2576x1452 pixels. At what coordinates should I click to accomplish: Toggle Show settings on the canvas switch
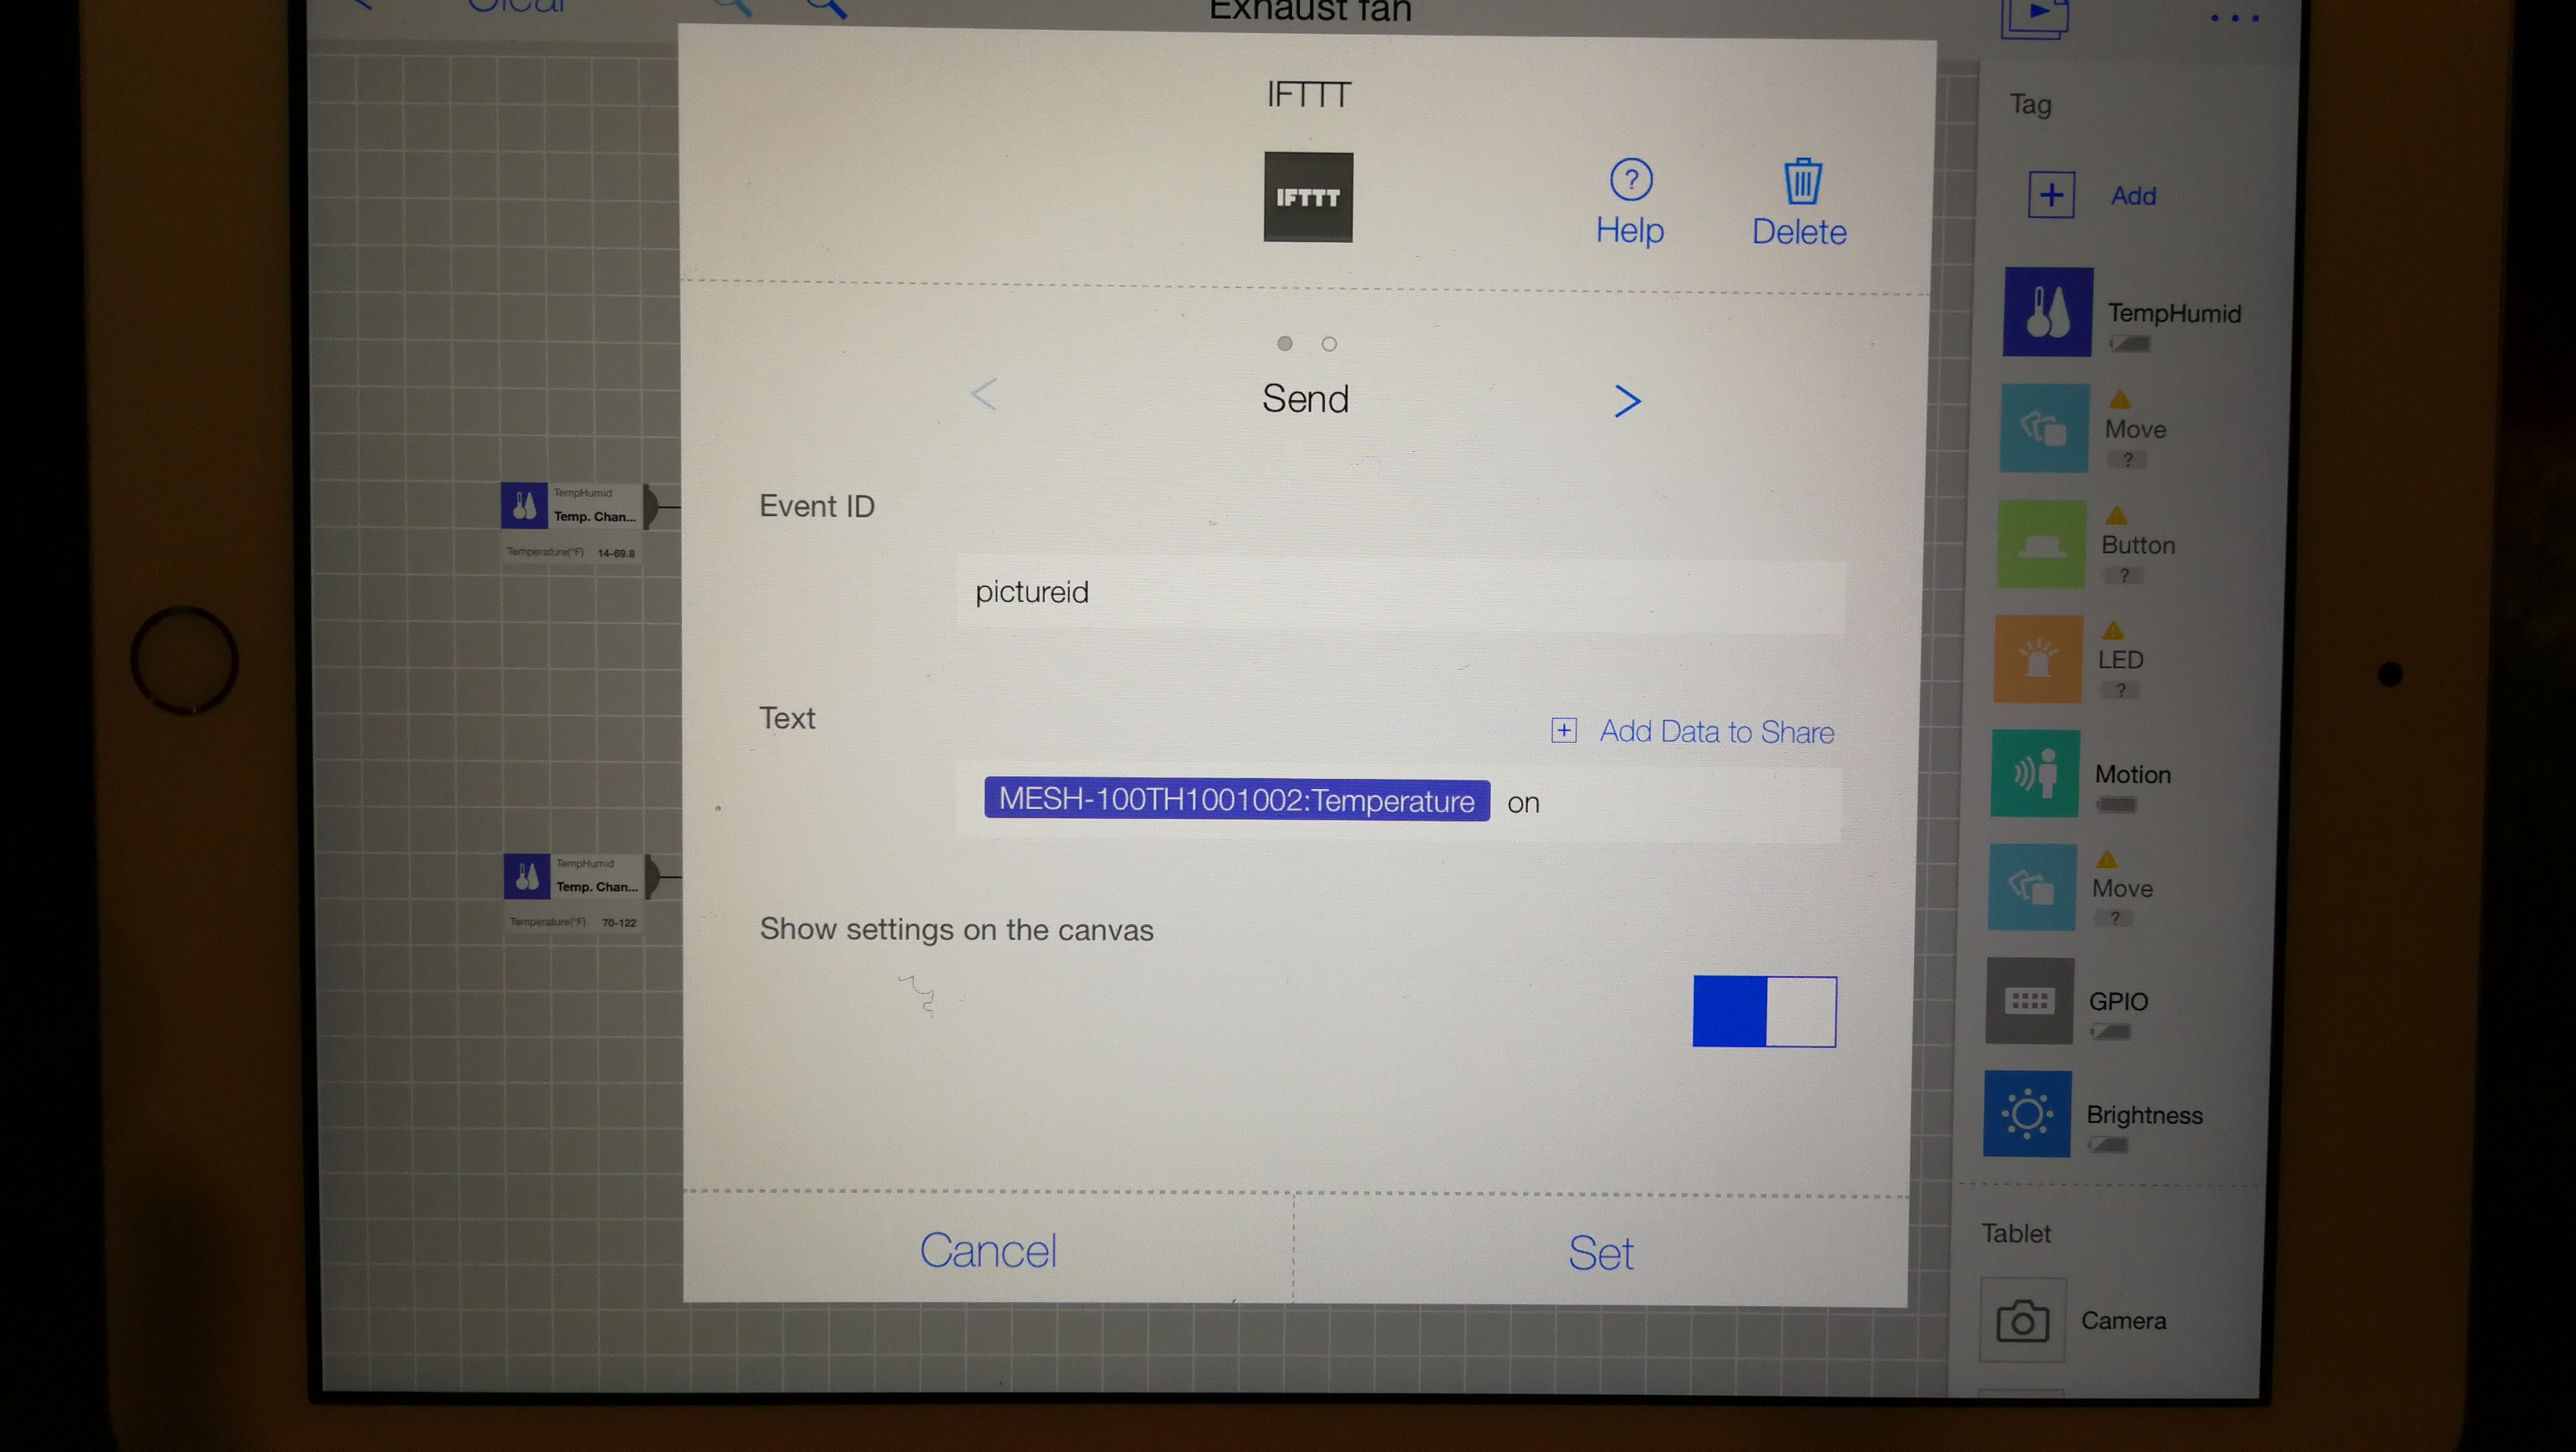(x=1764, y=1011)
